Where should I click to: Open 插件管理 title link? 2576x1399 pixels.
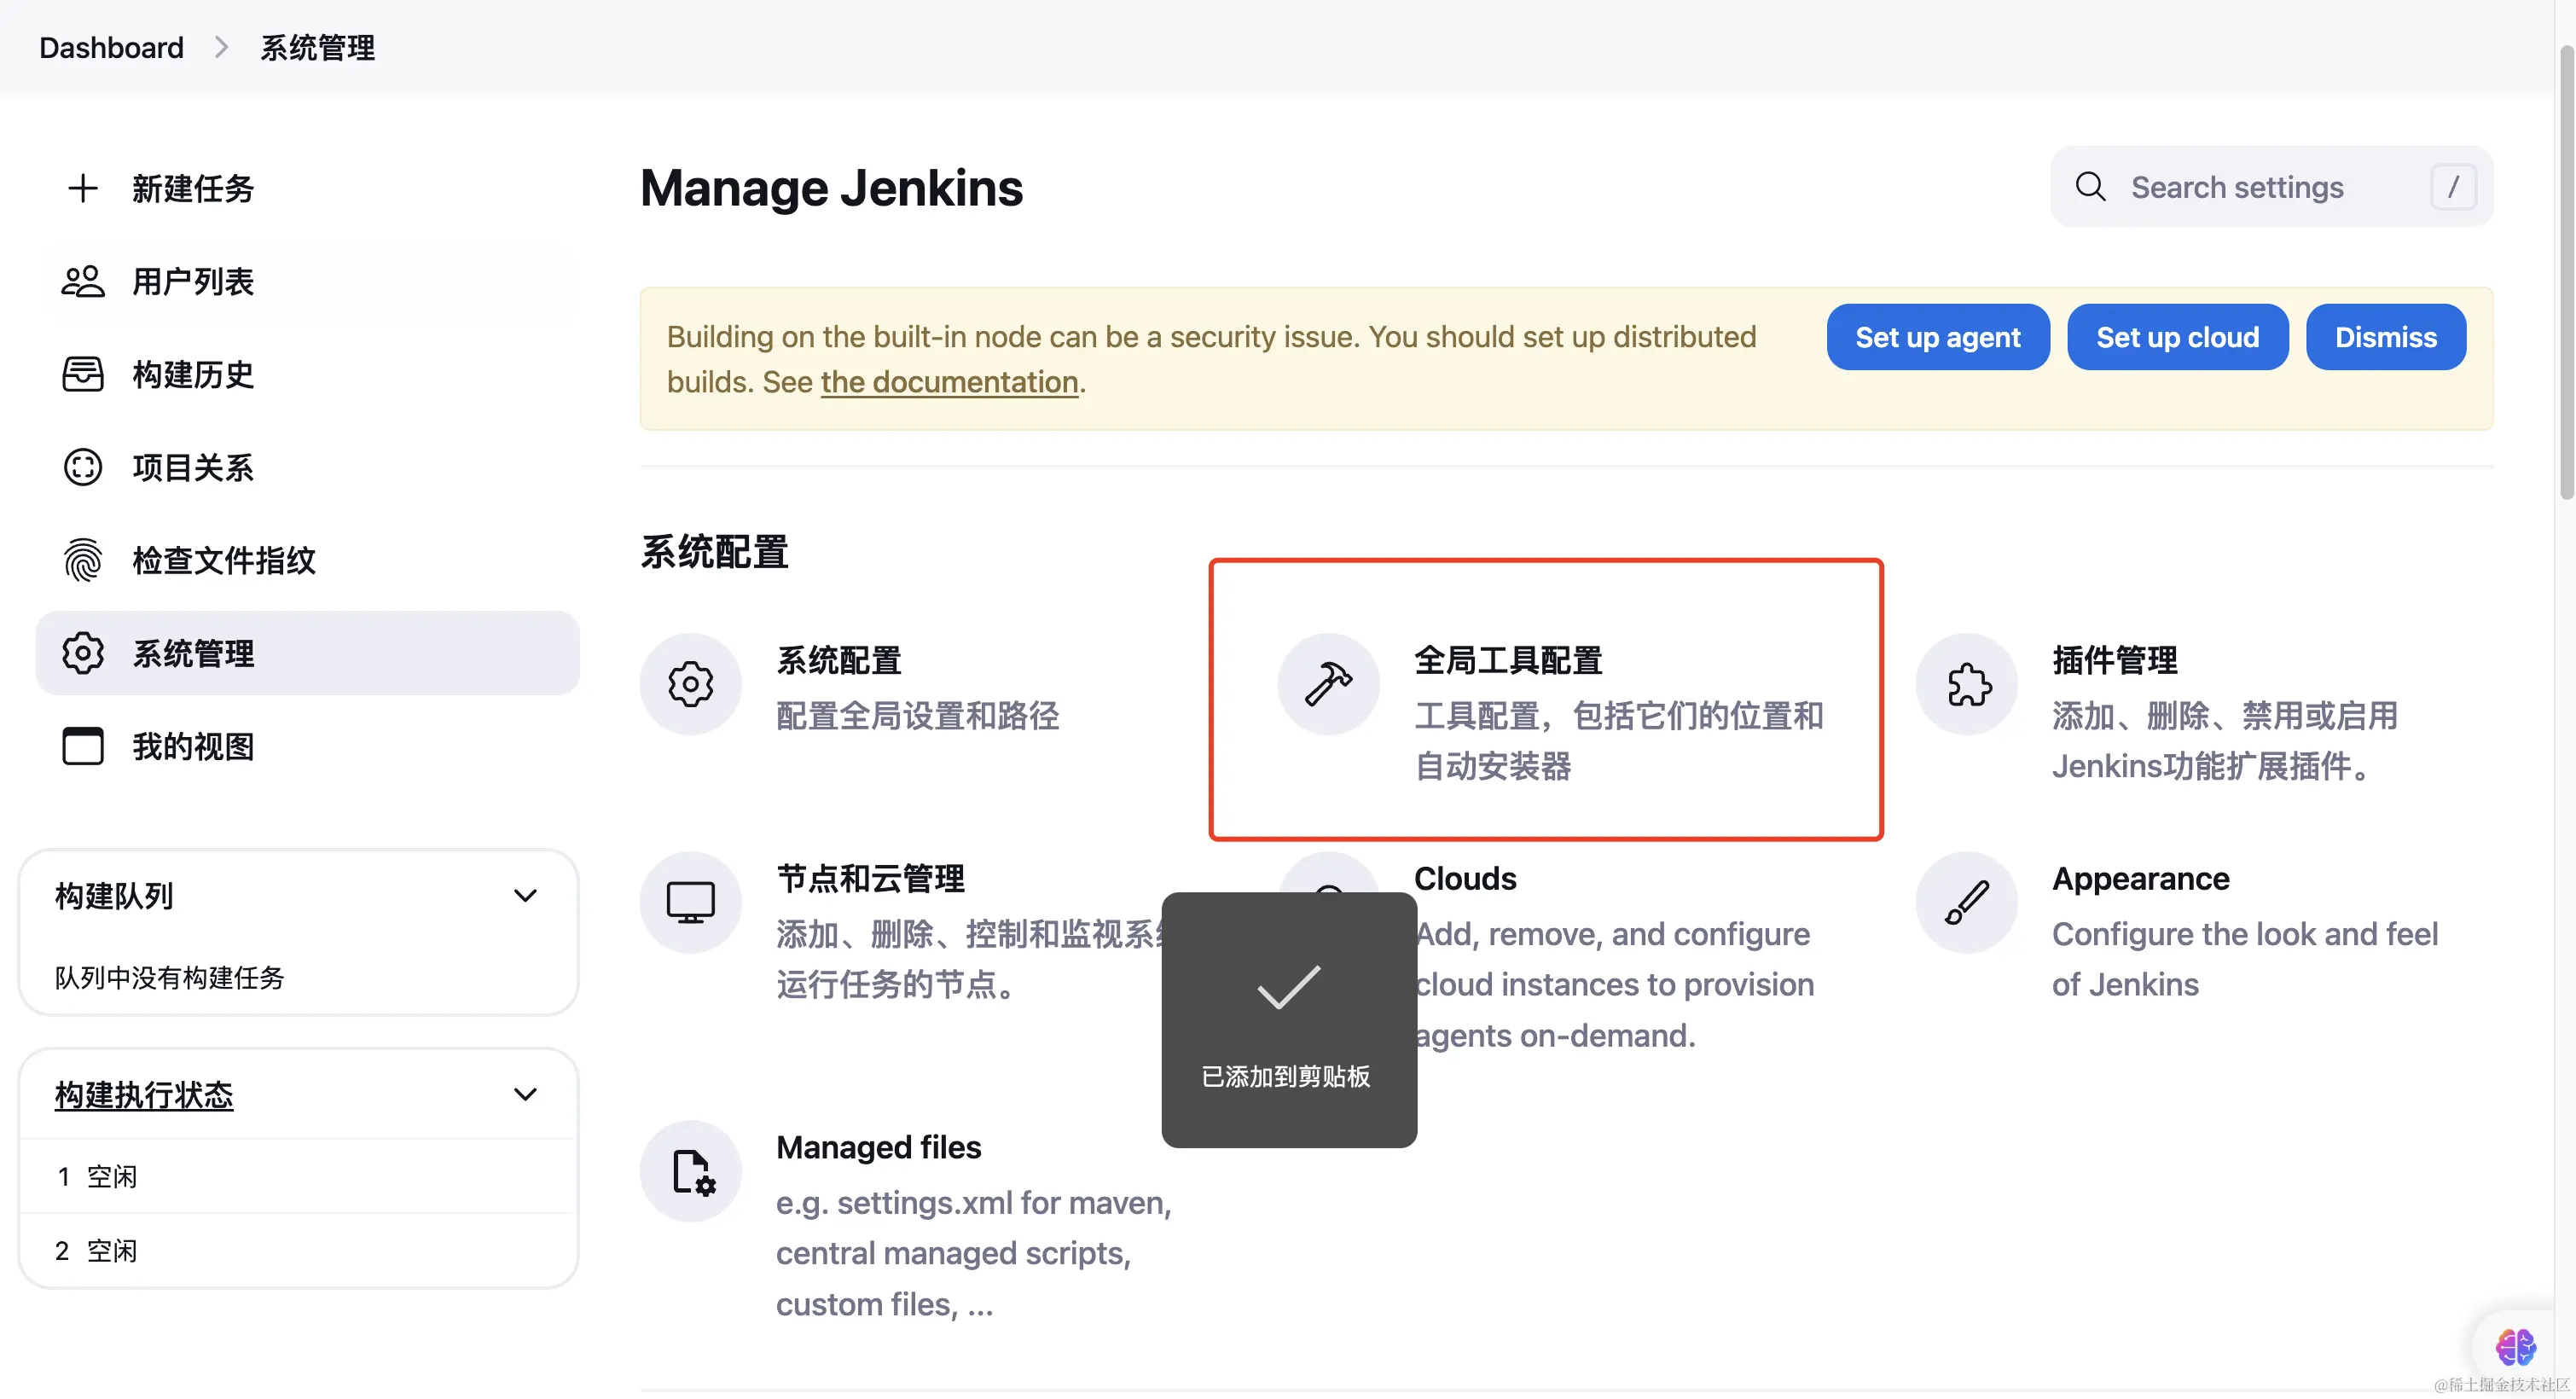coord(2115,660)
